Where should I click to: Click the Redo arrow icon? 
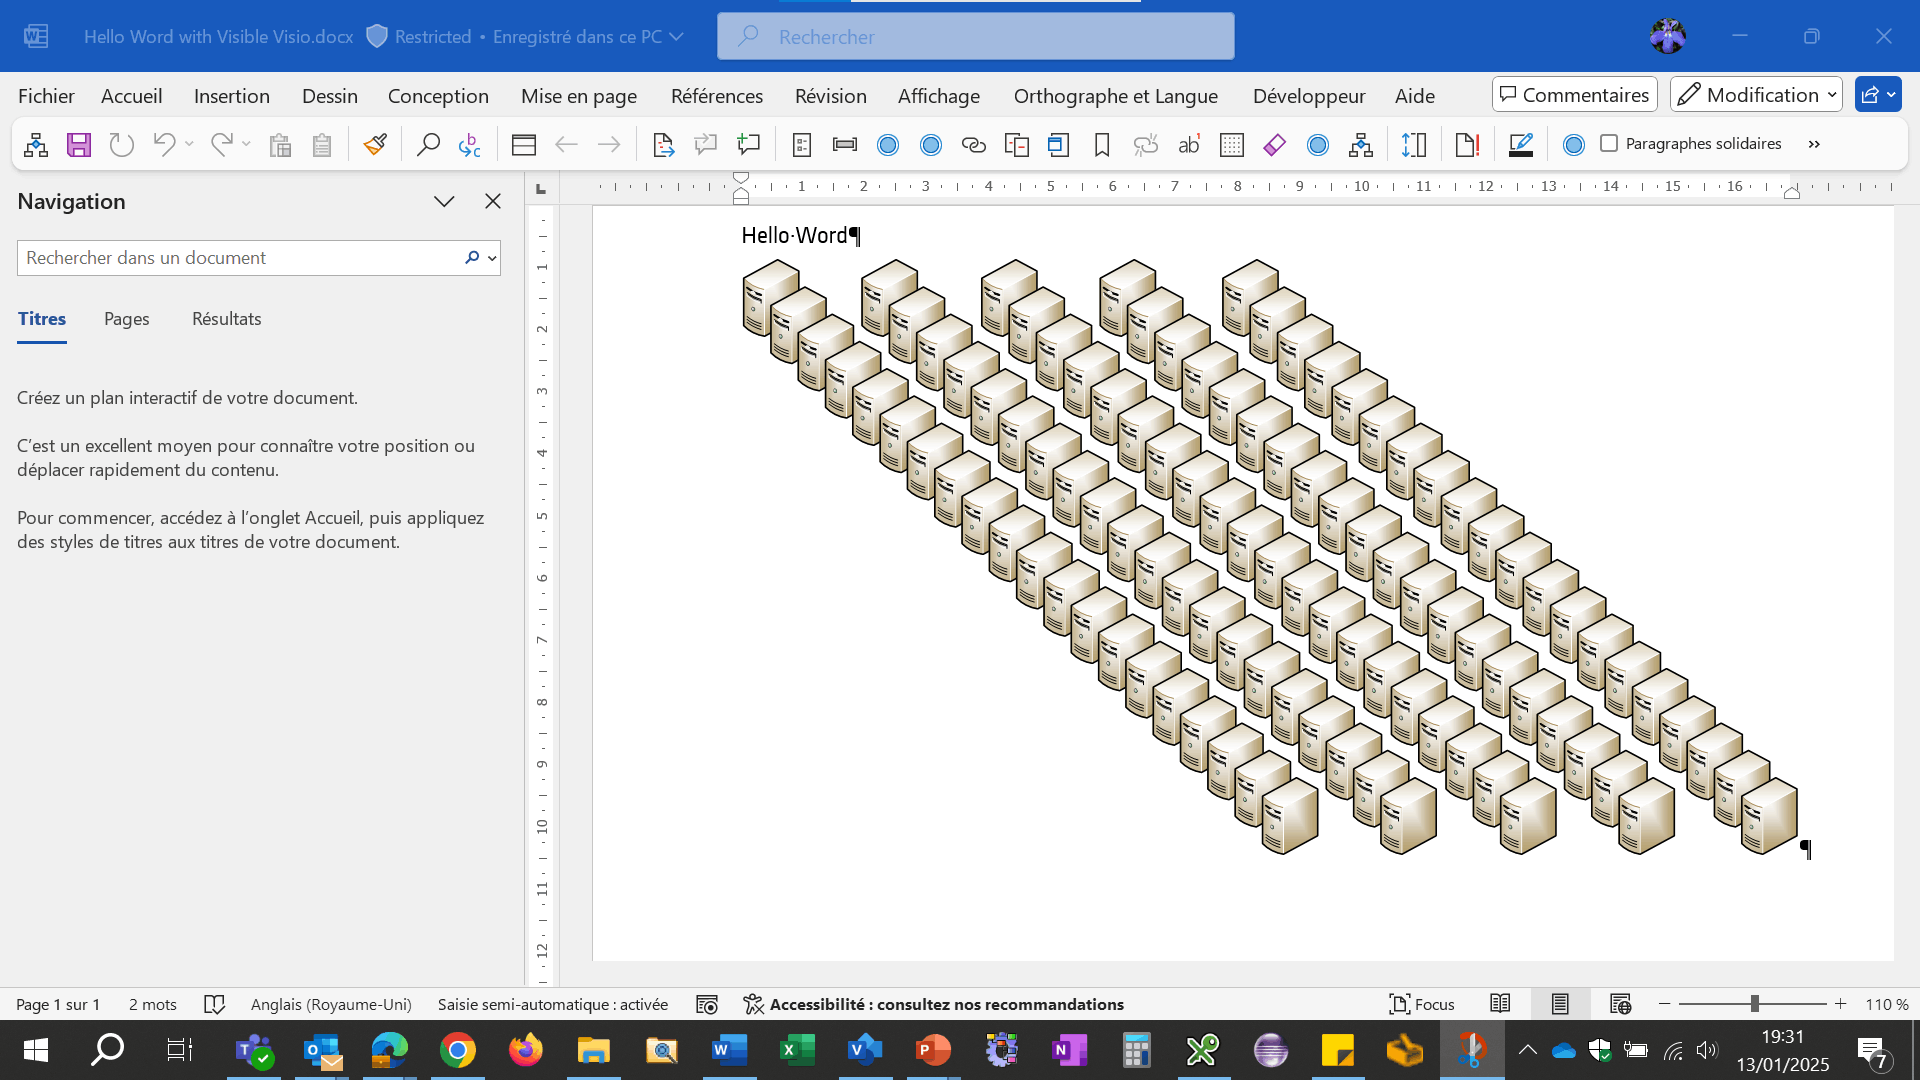tap(221, 145)
